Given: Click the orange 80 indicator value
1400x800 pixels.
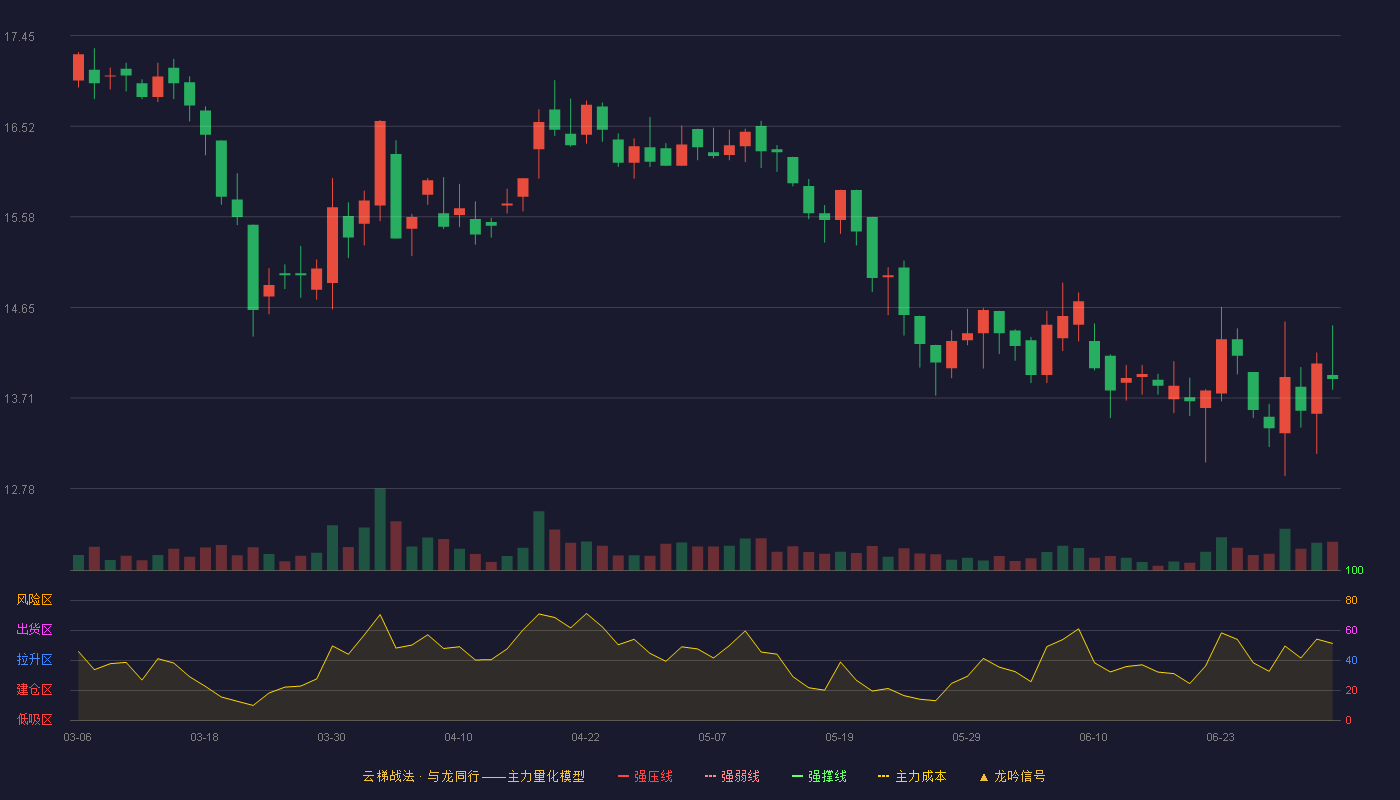Looking at the screenshot, I should coord(1351,600).
